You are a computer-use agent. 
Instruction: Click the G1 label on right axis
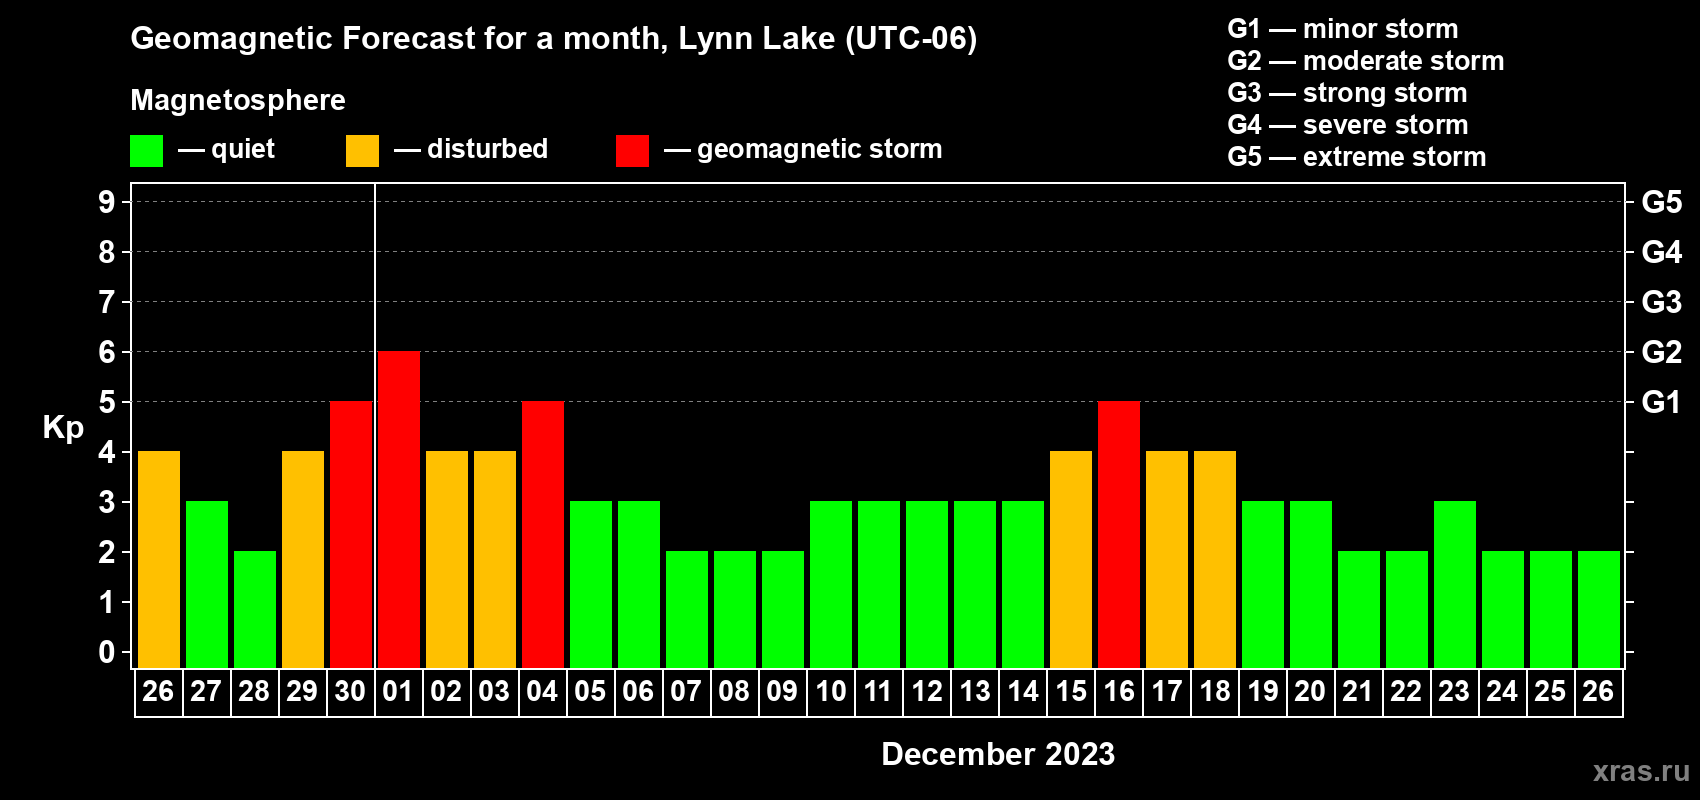click(1662, 402)
